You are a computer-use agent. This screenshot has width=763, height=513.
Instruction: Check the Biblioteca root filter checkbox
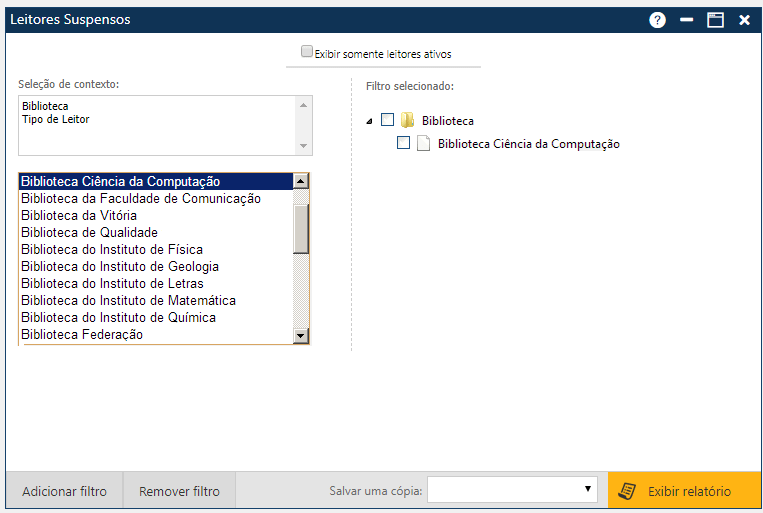pos(388,120)
